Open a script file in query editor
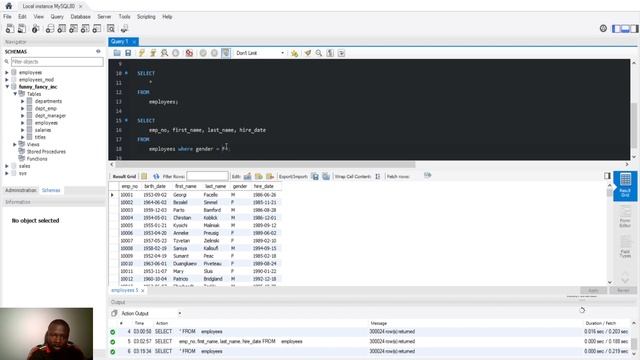 (117, 53)
